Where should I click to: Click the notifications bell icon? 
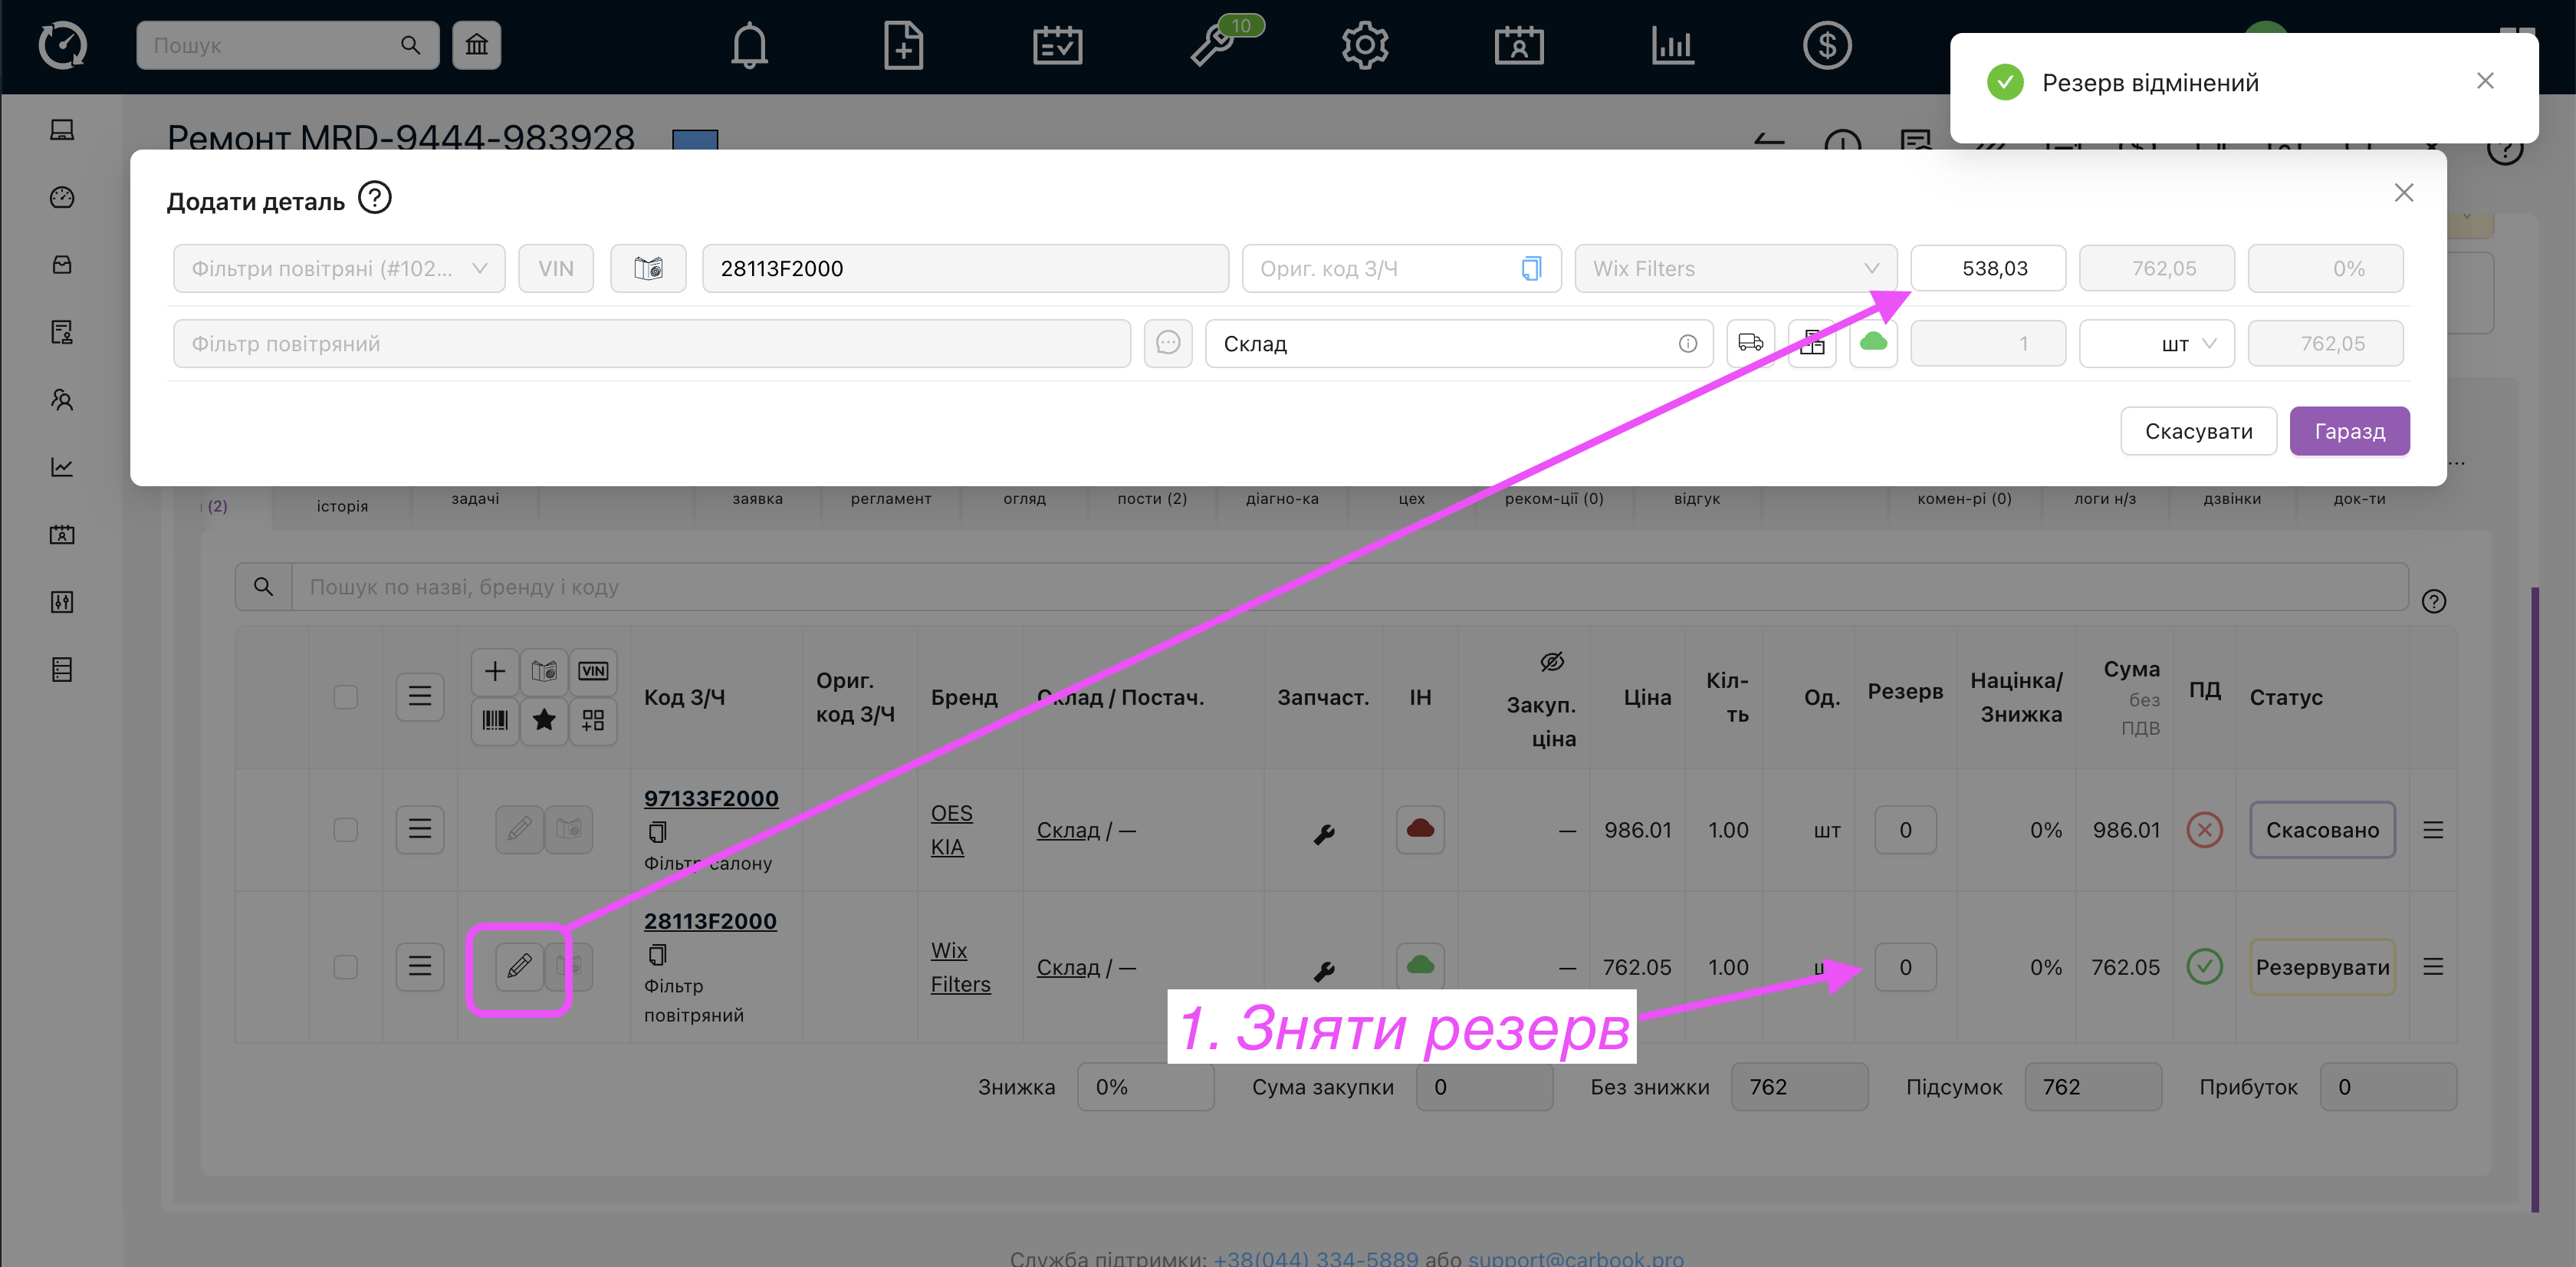tap(749, 46)
